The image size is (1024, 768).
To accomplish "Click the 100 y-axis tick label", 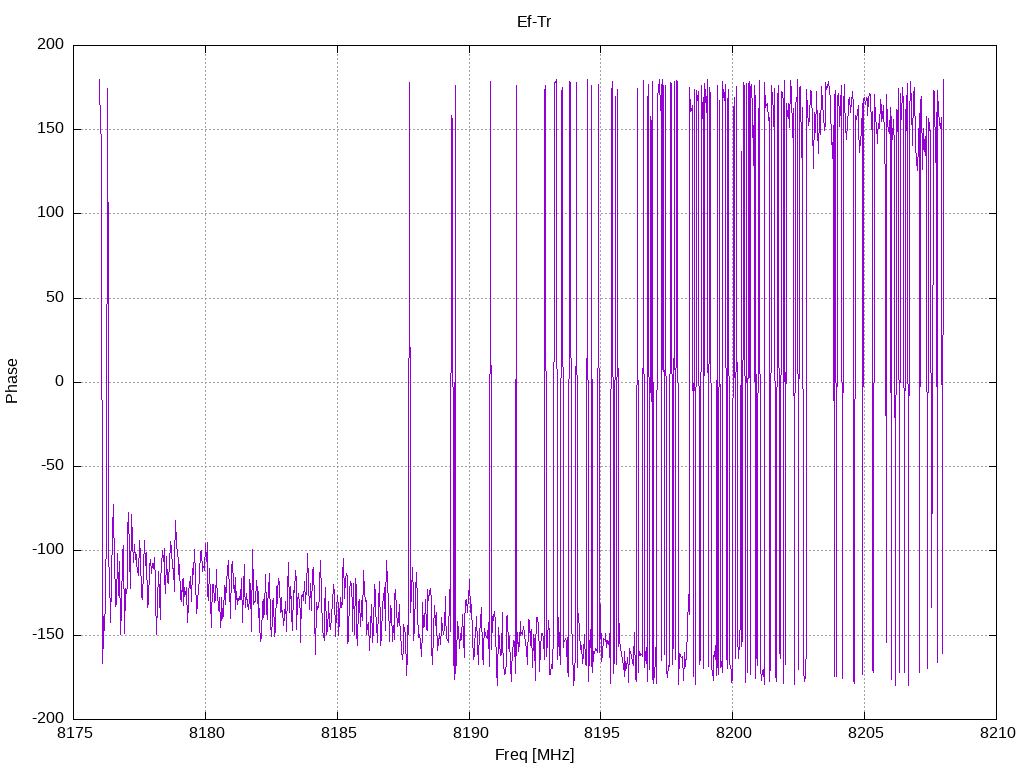I will (x=51, y=213).
